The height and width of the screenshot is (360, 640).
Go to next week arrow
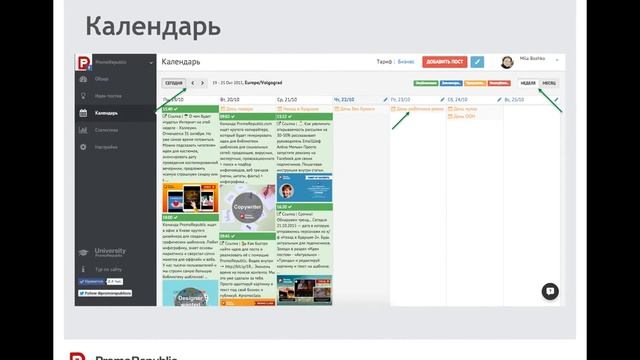(x=202, y=83)
